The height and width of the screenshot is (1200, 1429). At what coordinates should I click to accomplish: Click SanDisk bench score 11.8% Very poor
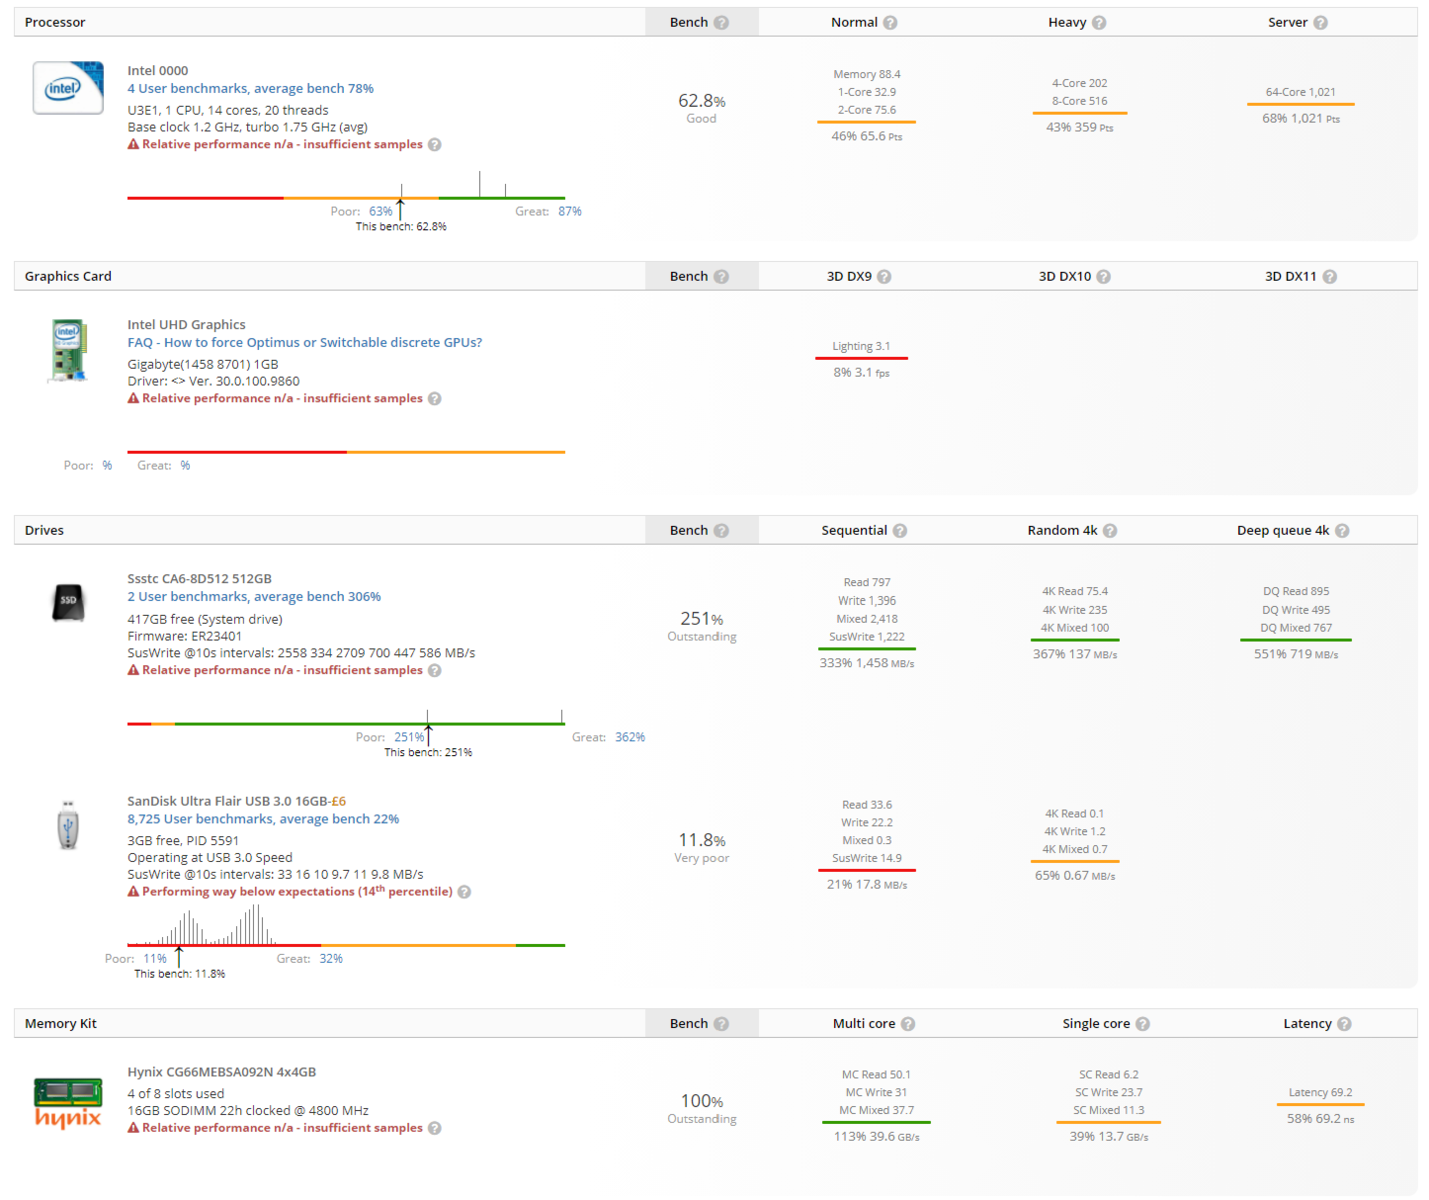(701, 848)
